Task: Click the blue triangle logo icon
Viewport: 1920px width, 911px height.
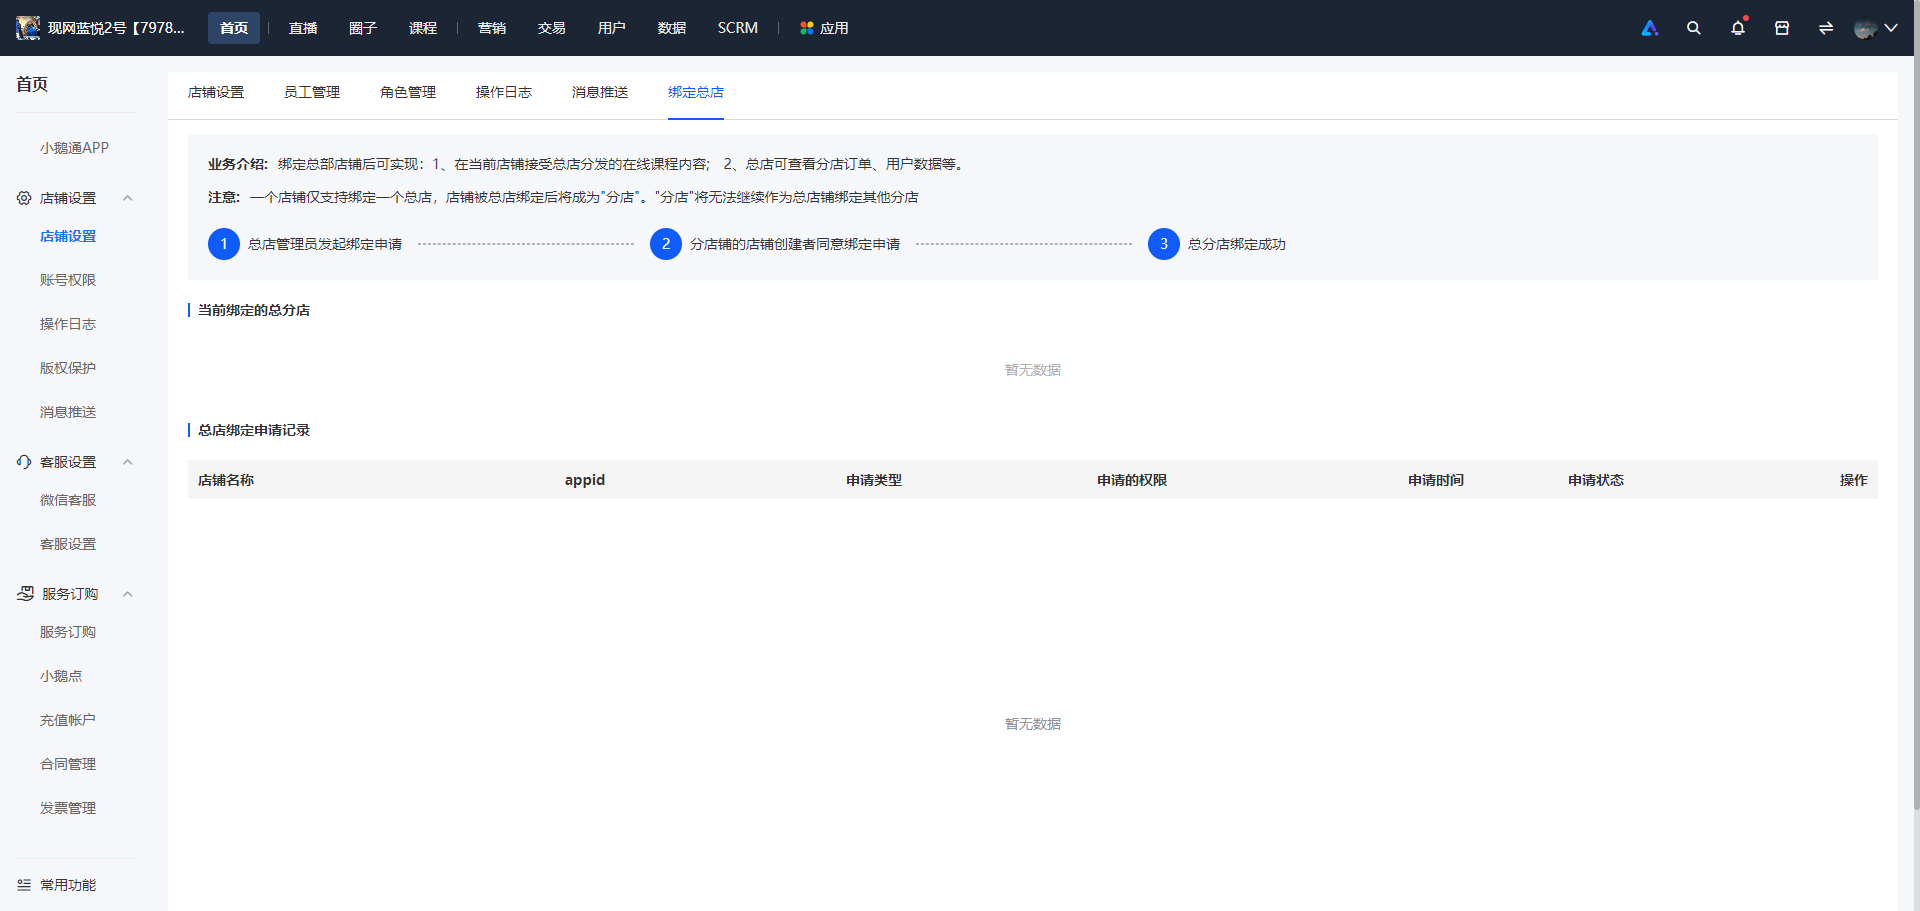Action: click(1650, 28)
